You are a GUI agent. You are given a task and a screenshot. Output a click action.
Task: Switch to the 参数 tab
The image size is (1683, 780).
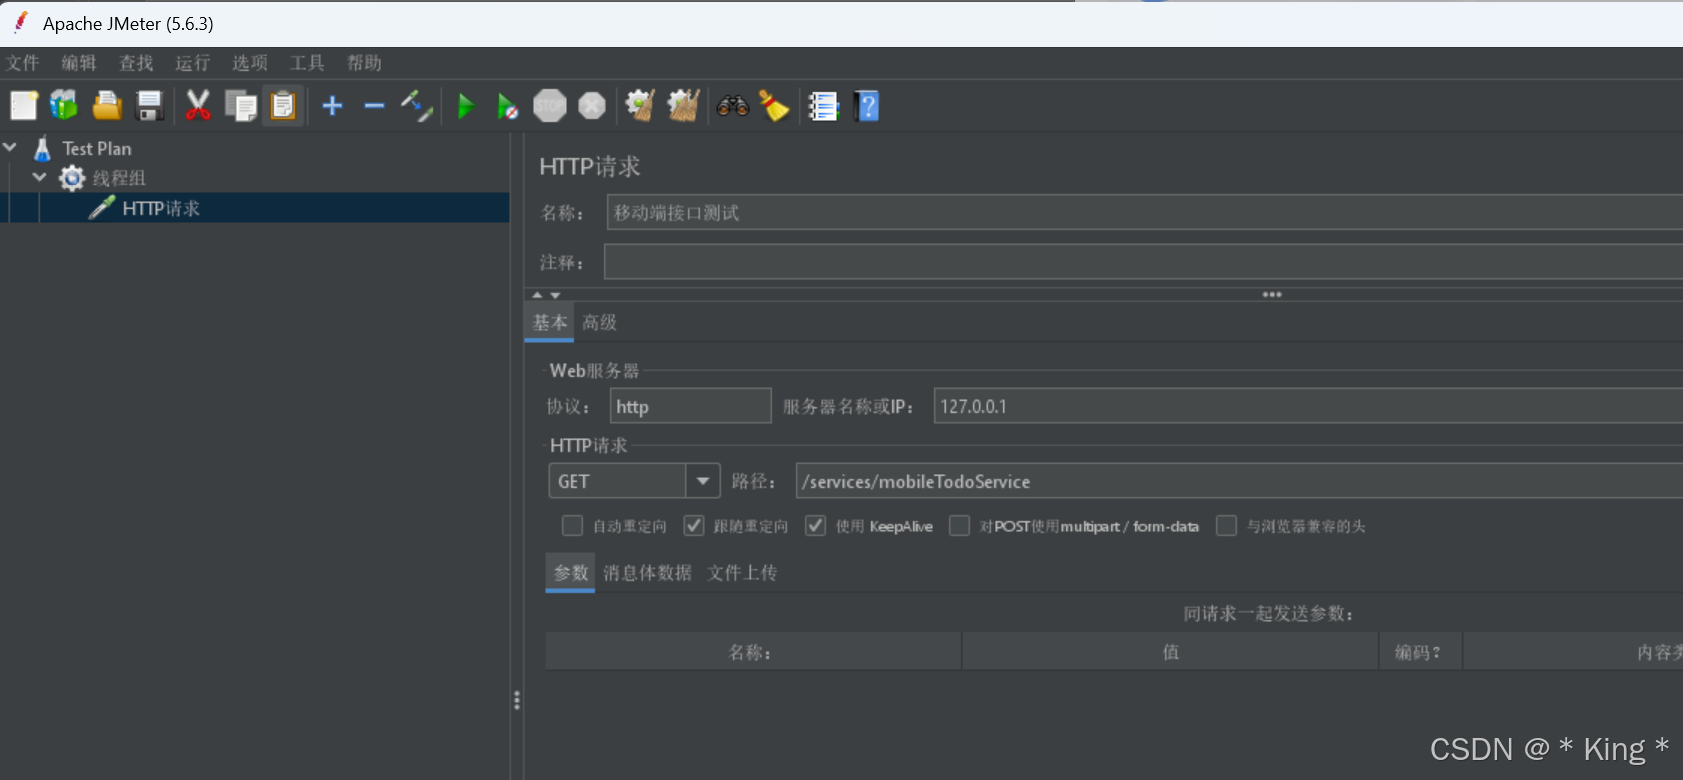point(571,572)
